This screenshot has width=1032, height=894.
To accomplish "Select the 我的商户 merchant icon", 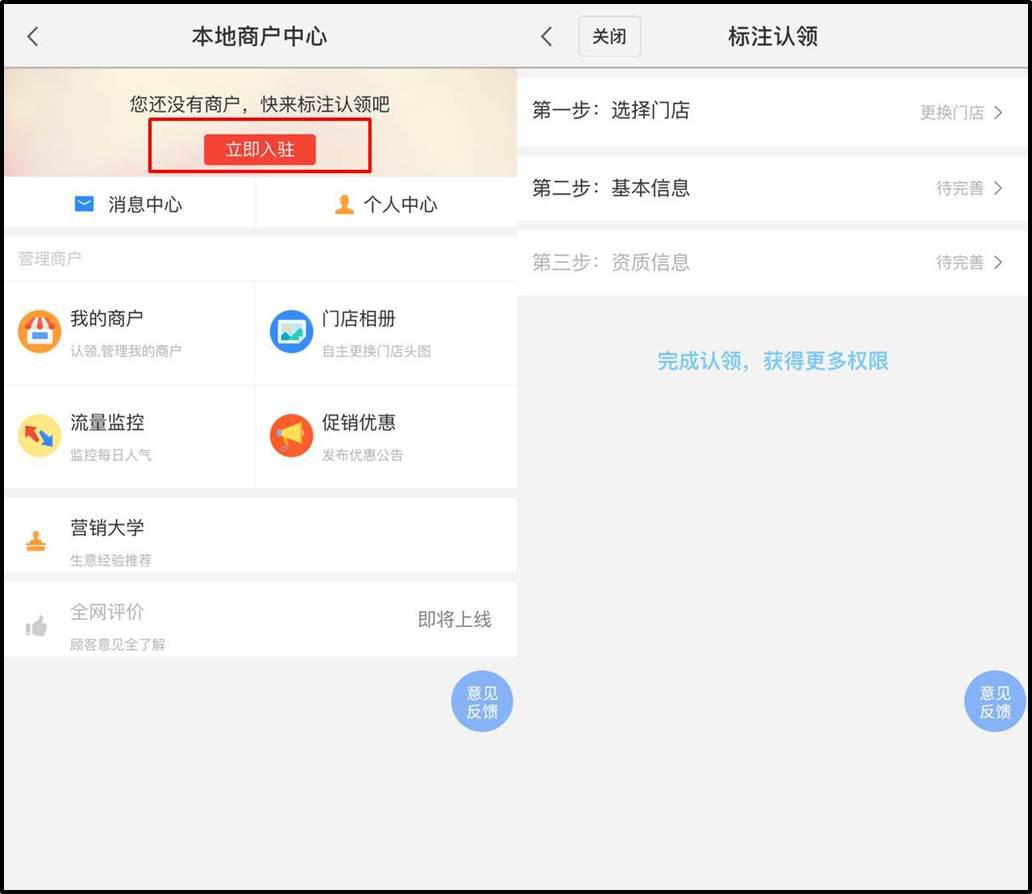I will (40, 332).
